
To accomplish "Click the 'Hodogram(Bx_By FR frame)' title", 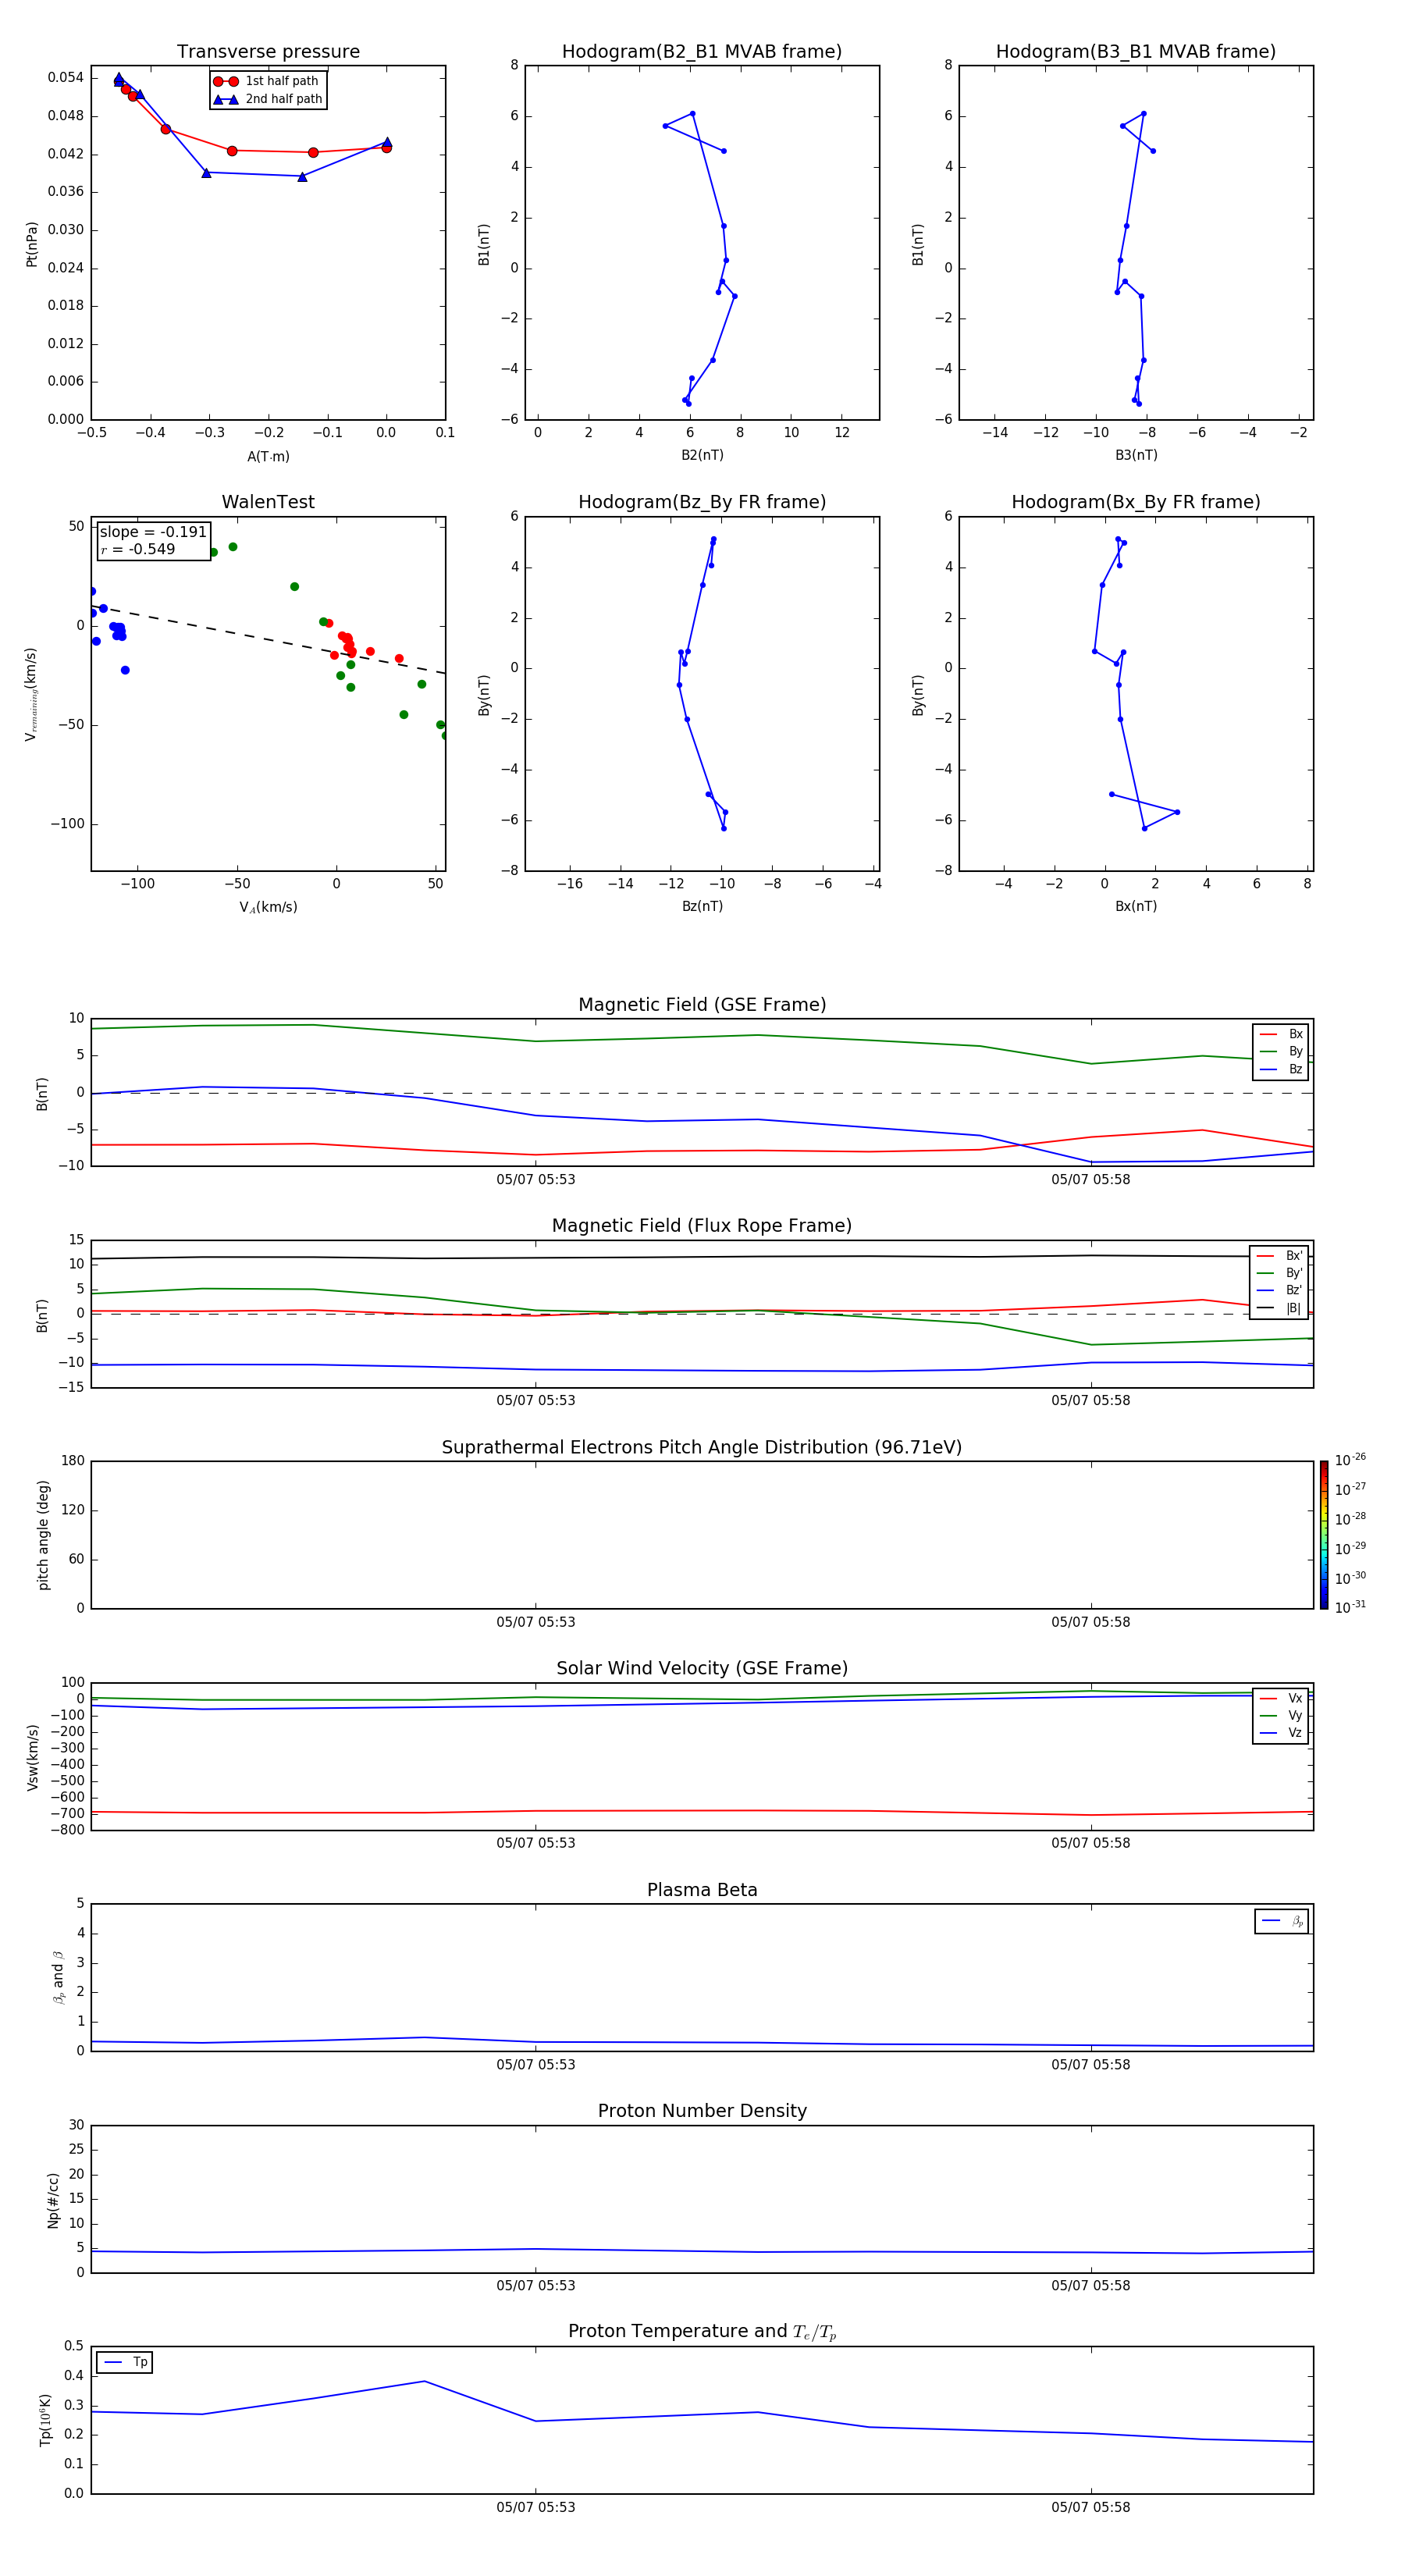I will tap(1136, 502).
